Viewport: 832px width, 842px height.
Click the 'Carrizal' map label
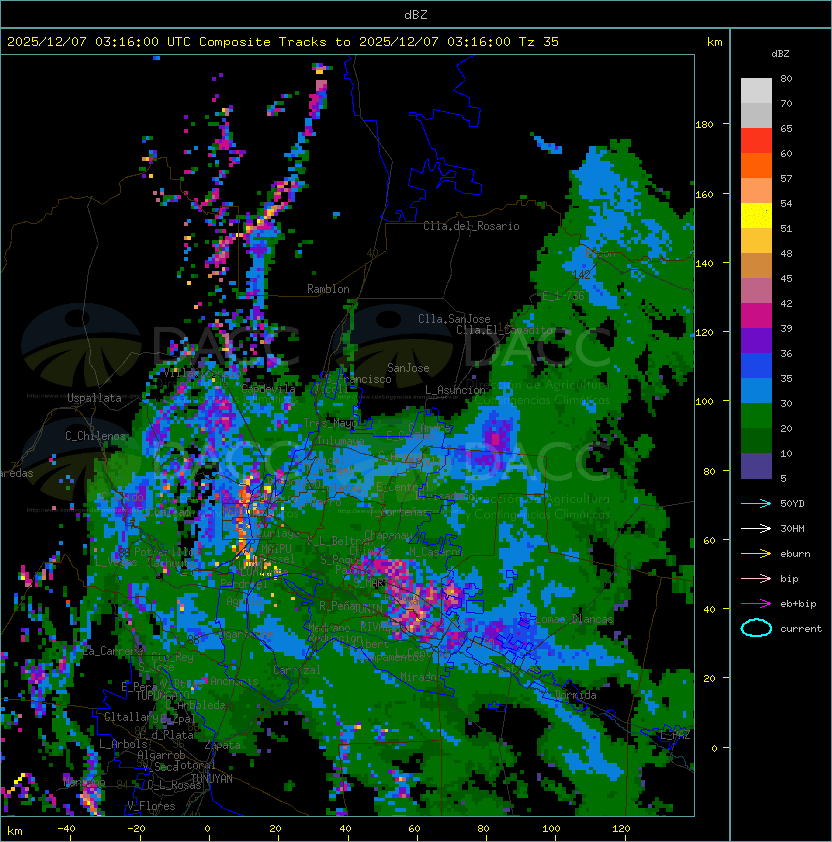click(x=296, y=670)
